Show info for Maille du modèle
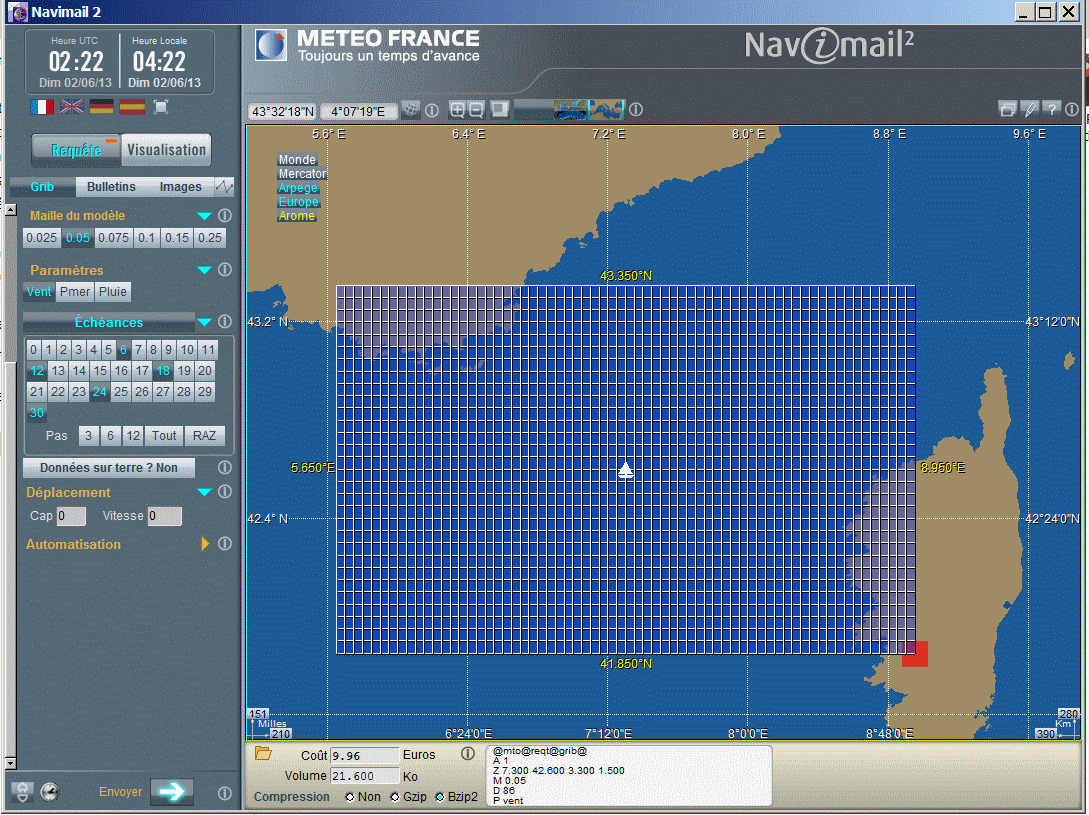This screenshot has width=1089, height=815. pyautogui.click(x=224, y=215)
